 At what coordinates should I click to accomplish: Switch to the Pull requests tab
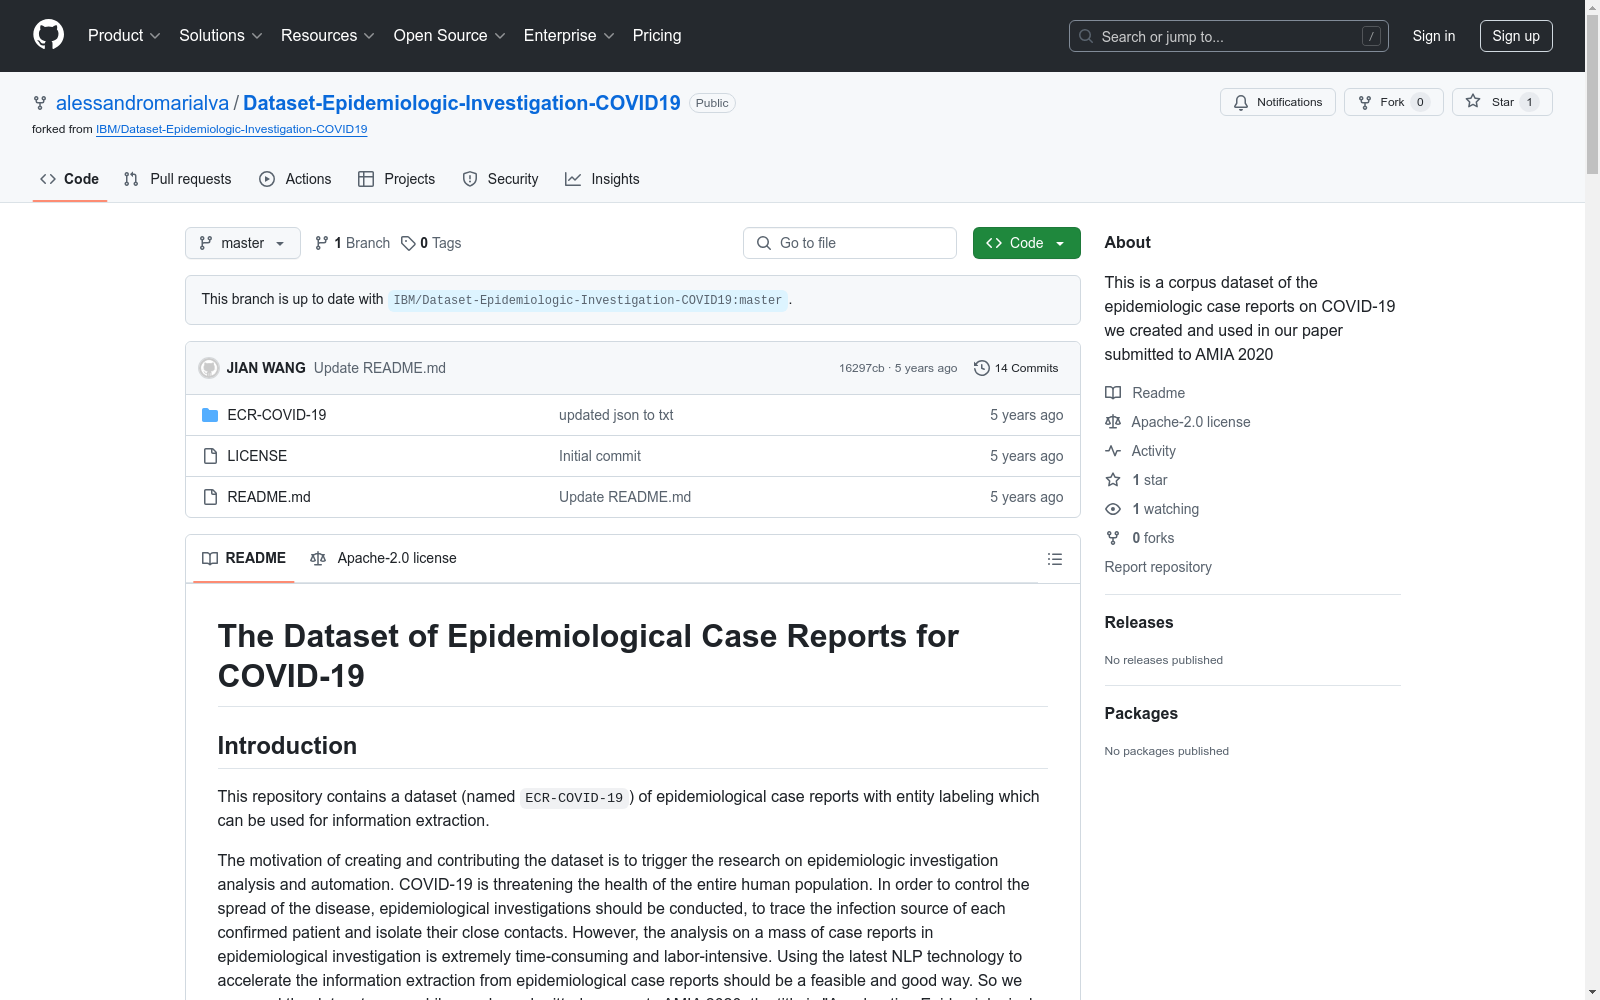coord(177,179)
